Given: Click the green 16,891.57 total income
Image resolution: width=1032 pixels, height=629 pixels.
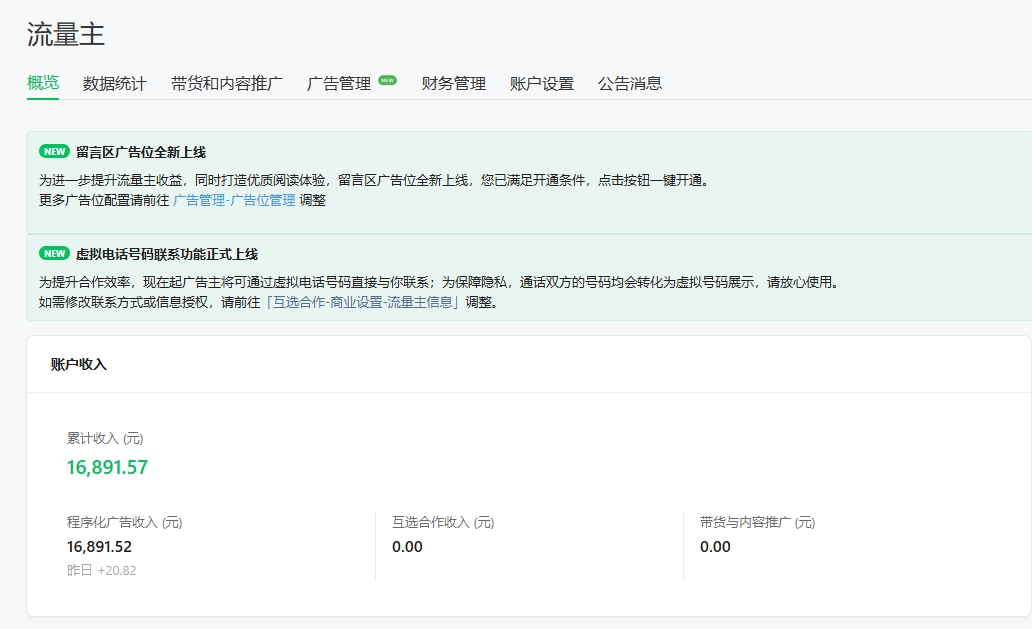Looking at the screenshot, I should click(x=107, y=467).
